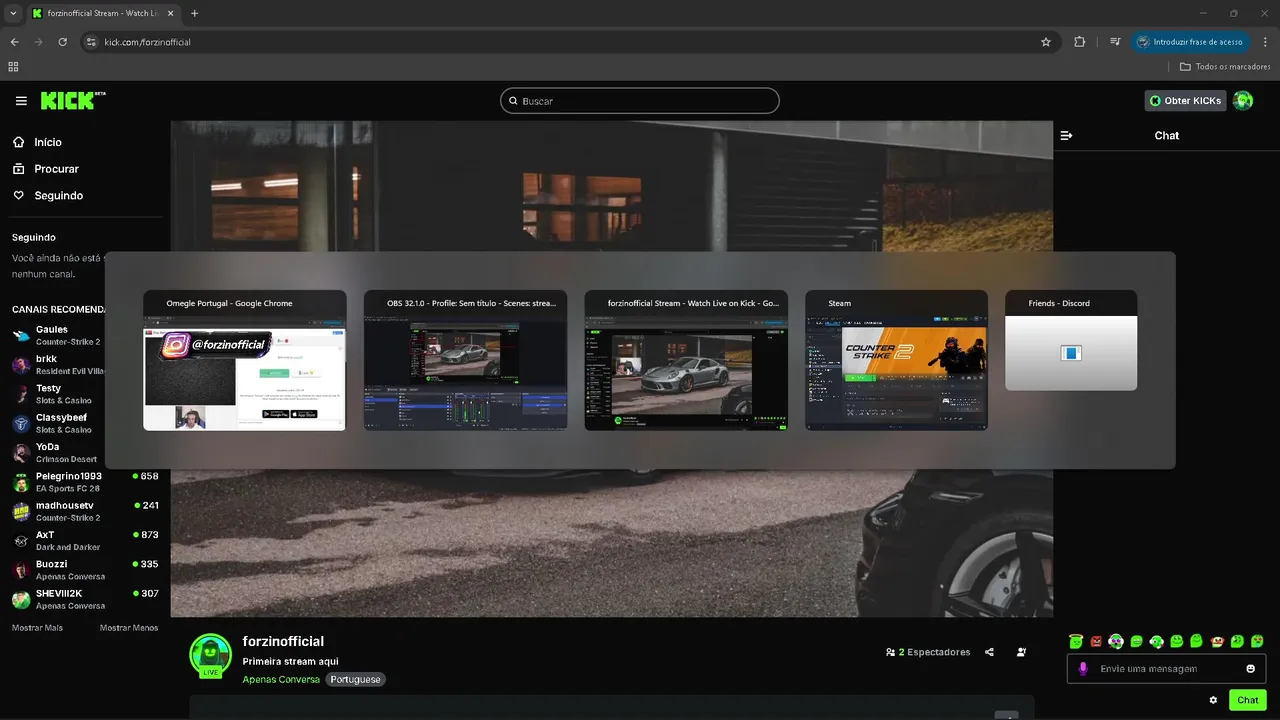The height and width of the screenshot is (720, 1280).
Task: Open the Kick hamburger menu
Action: pos(21,101)
